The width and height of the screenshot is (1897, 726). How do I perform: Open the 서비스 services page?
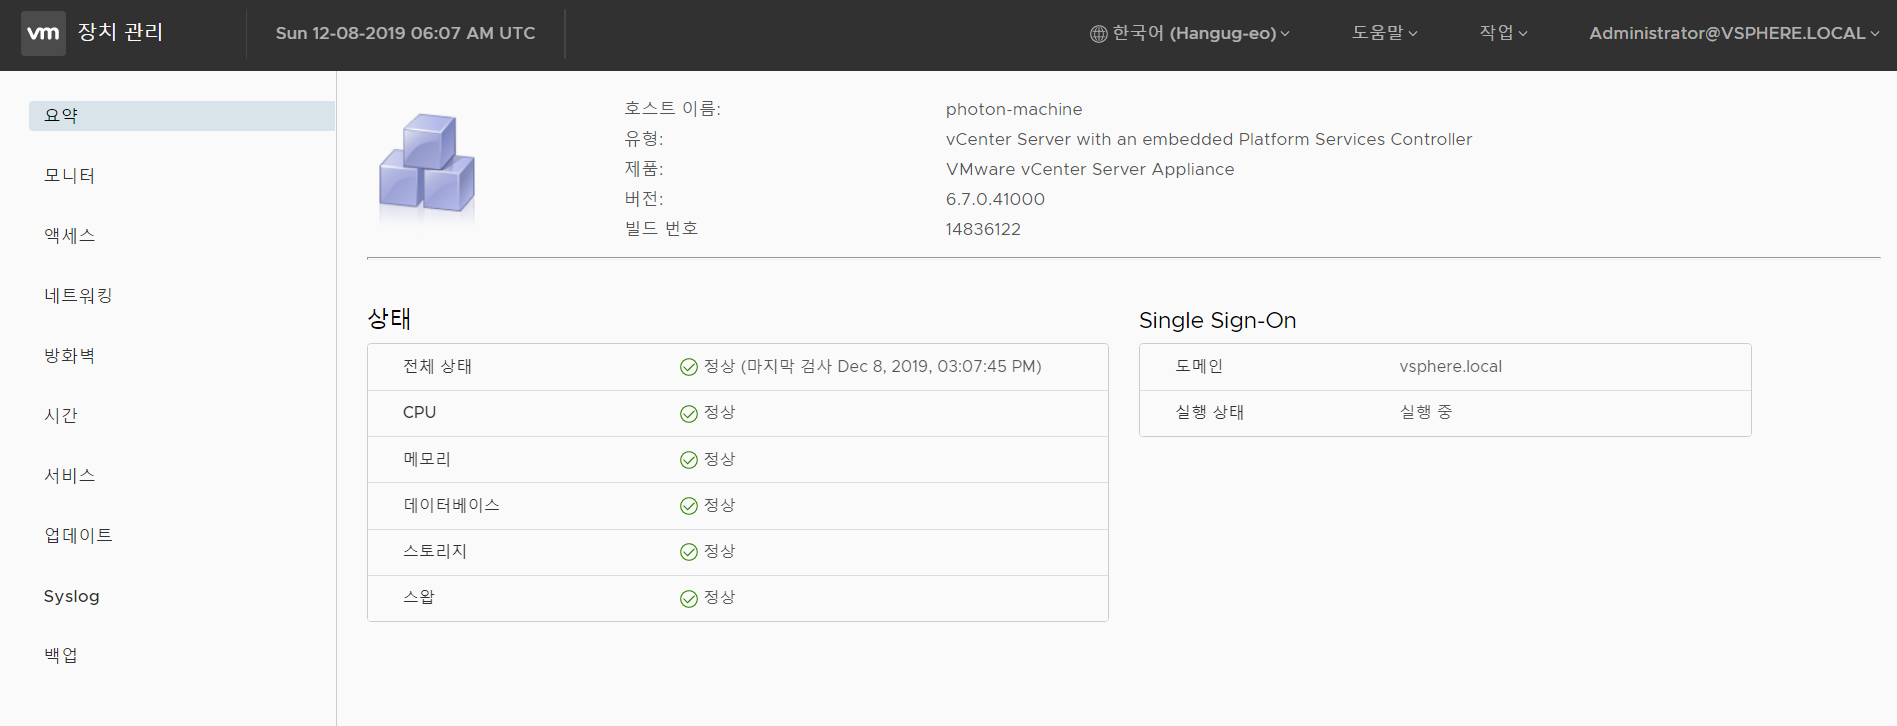tap(69, 476)
